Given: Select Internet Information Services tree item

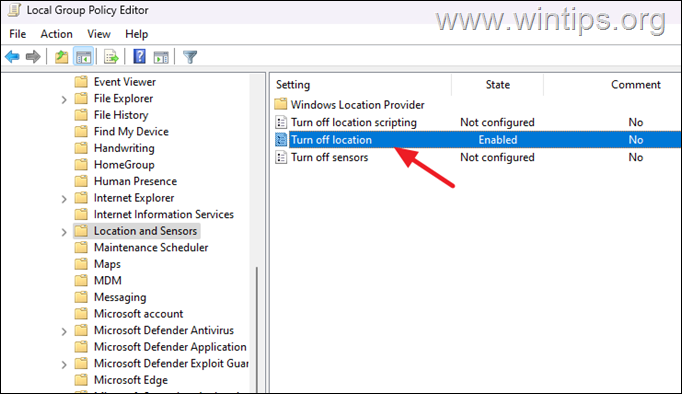Looking at the screenshot, I should (164, 214).
